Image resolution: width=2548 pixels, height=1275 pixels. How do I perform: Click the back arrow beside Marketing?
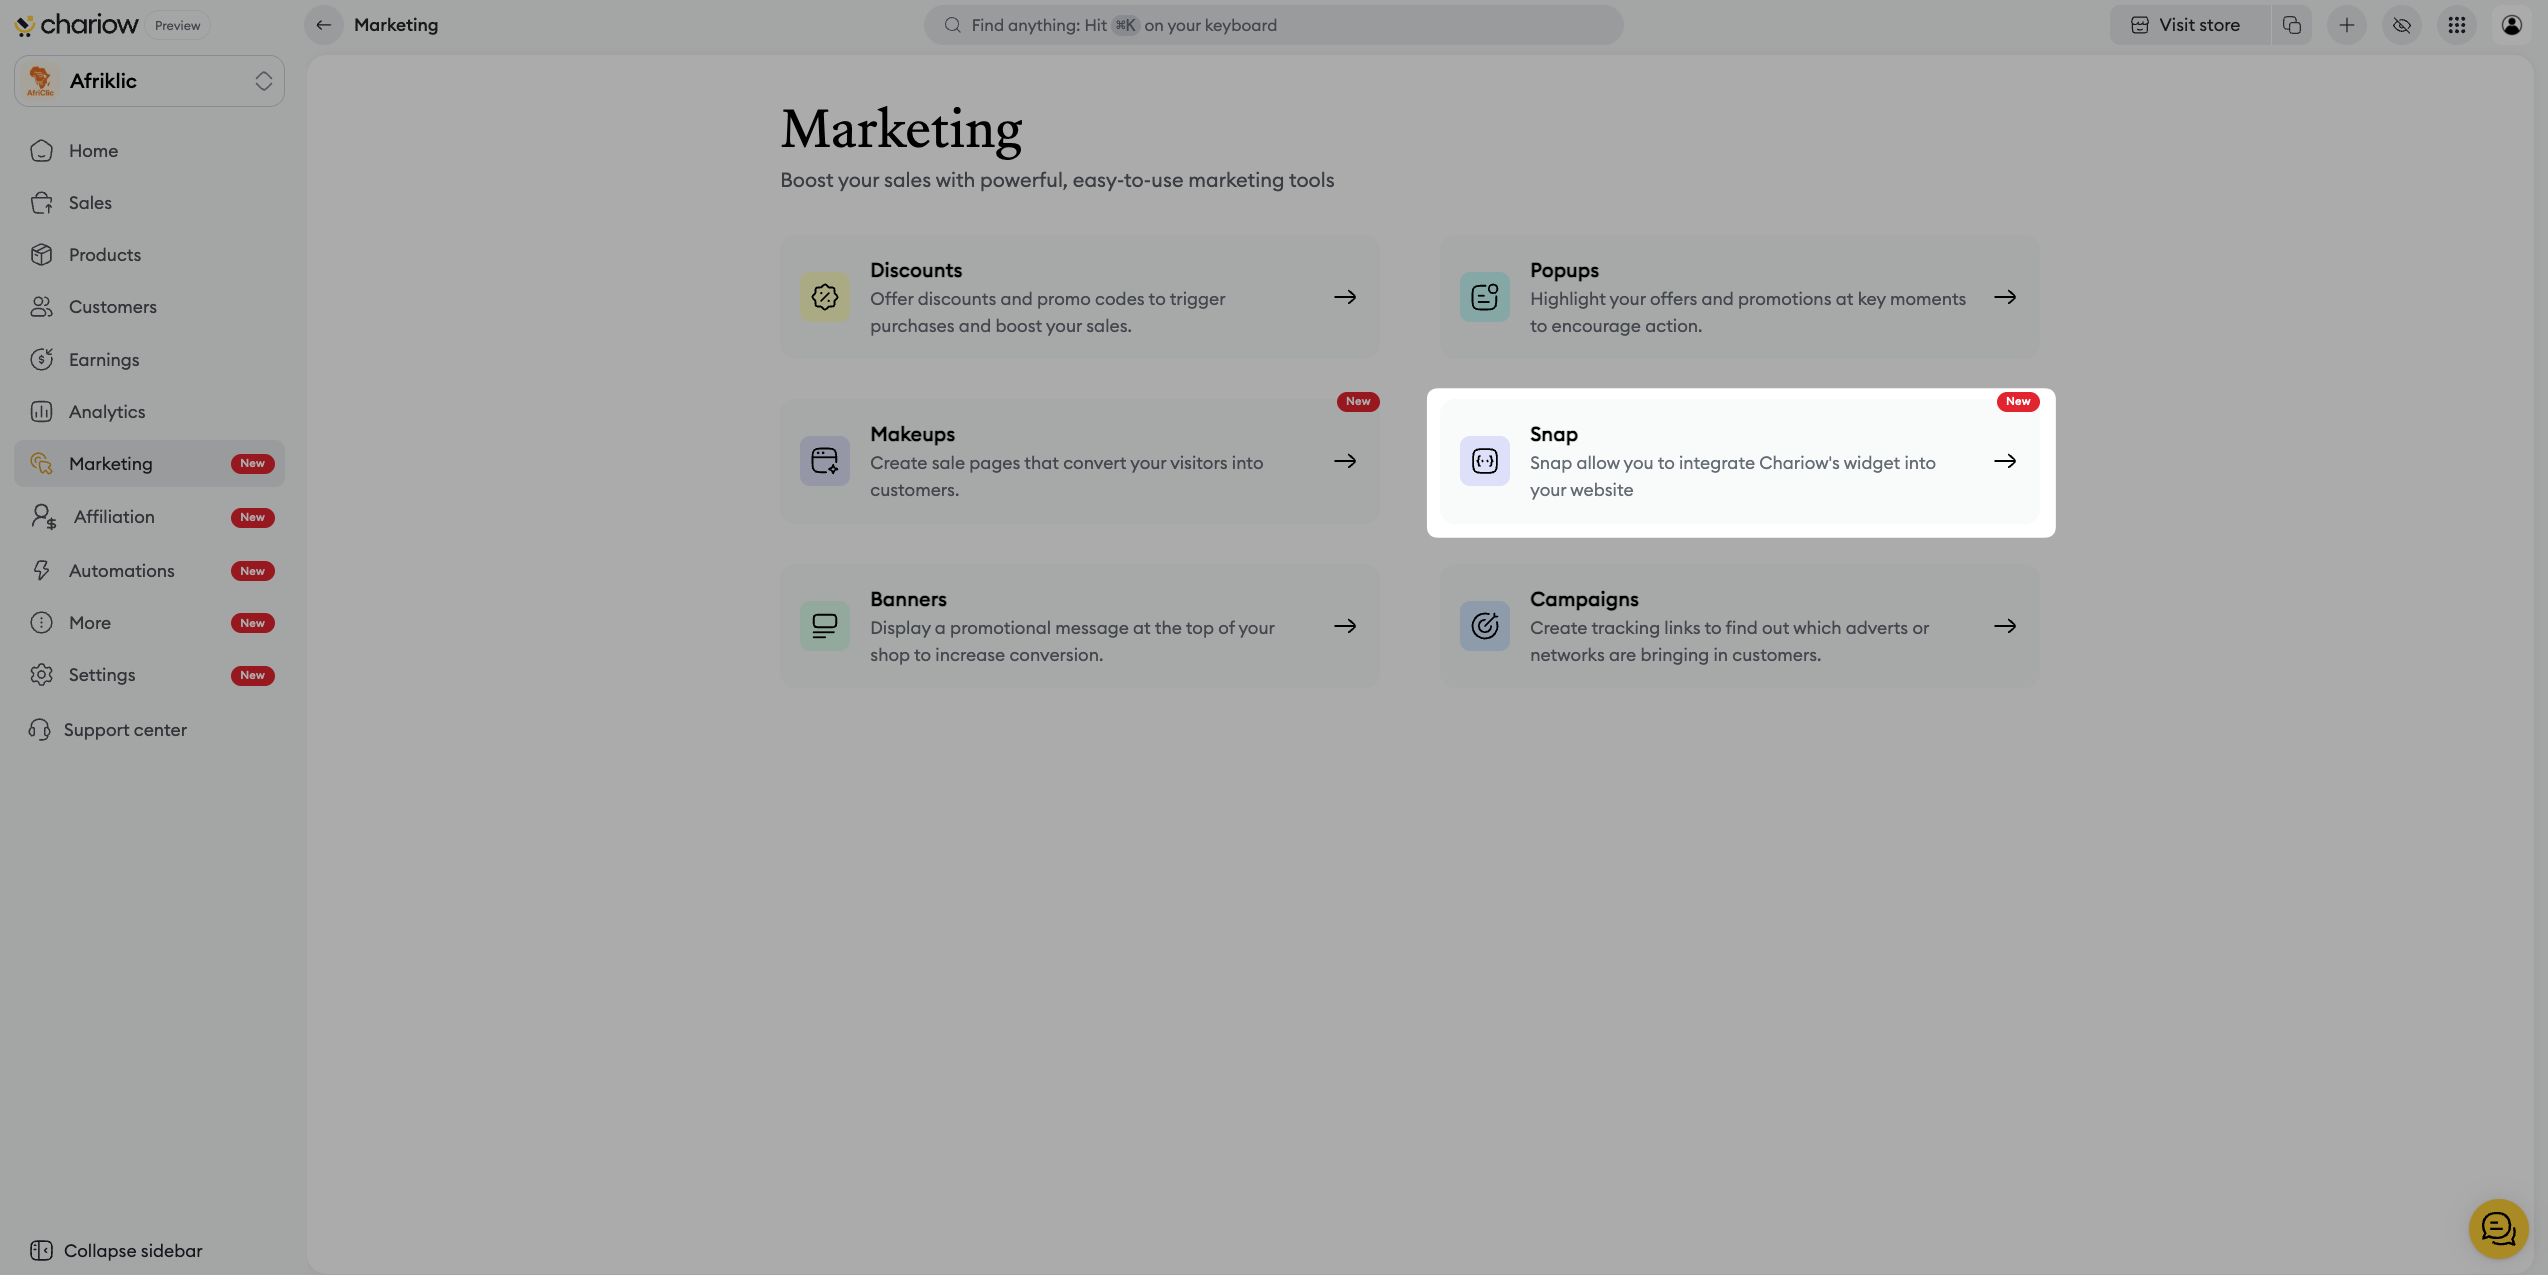coord(323,25)
